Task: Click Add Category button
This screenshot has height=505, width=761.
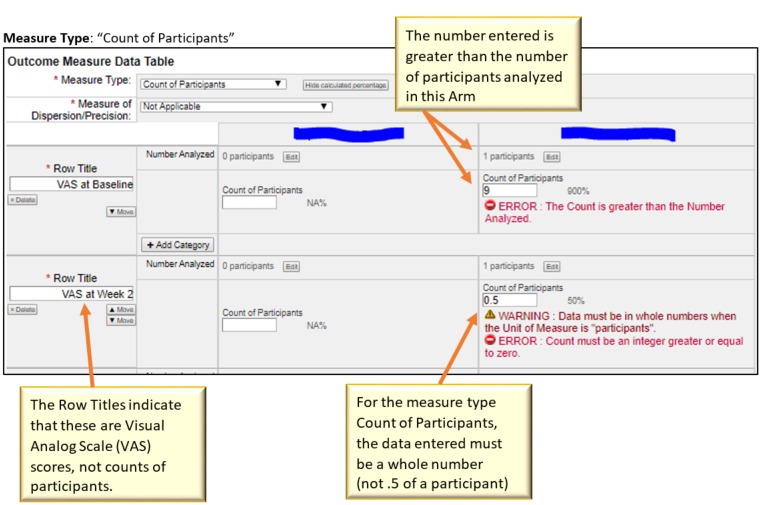Action: coord(179,244)
